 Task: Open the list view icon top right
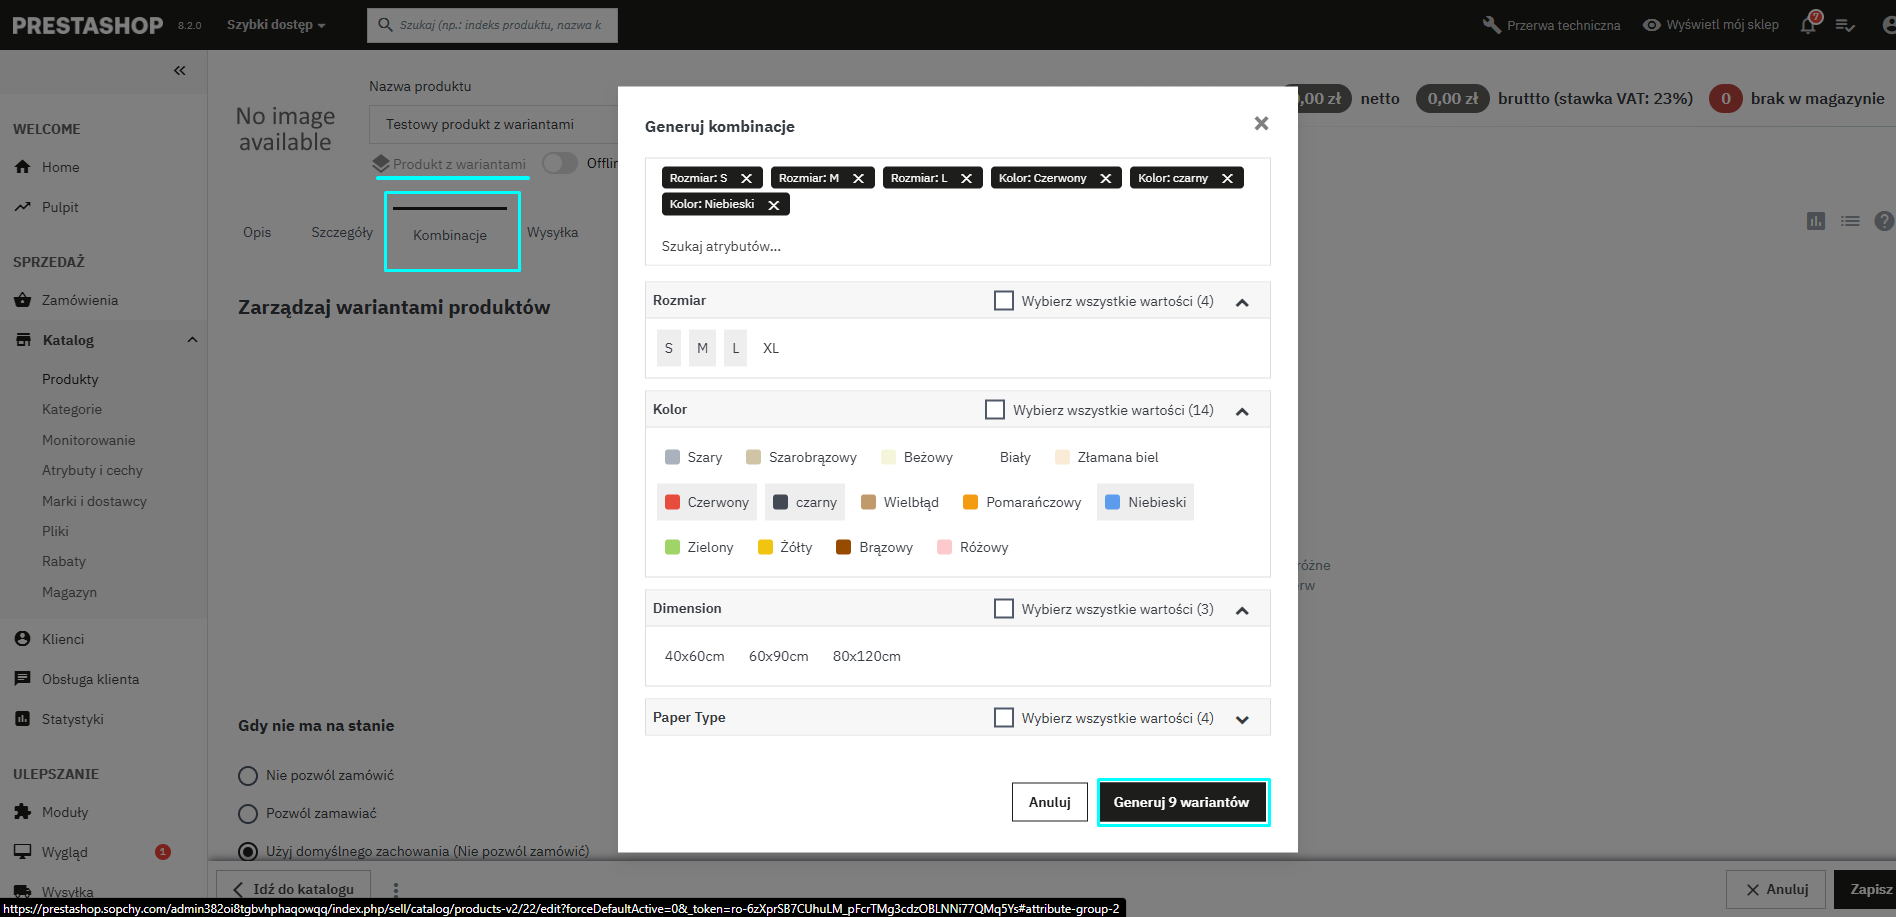pos(1850,221)
